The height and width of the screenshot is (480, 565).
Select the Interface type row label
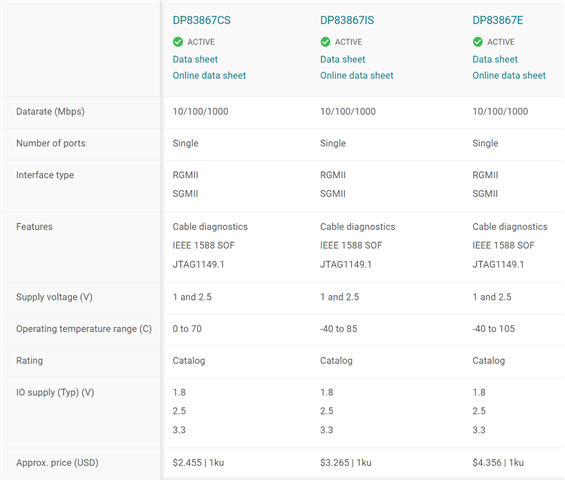coord(45,175)
